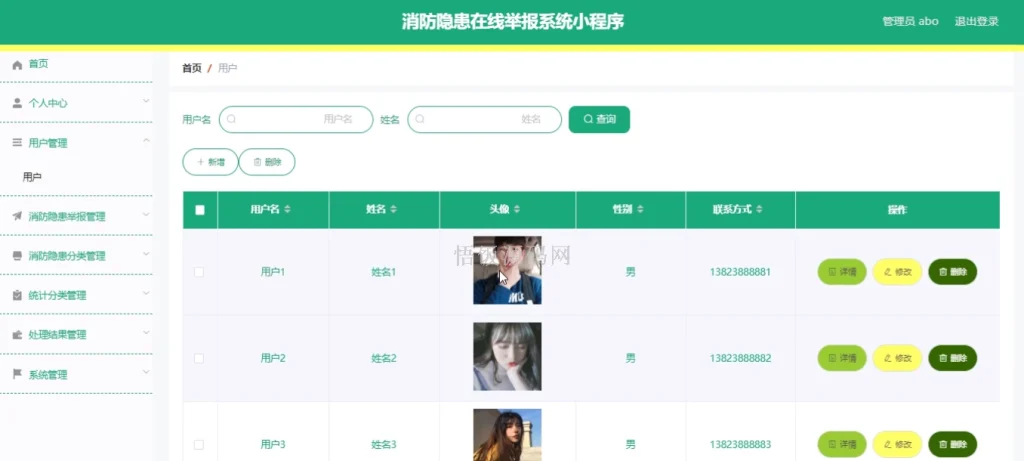The height and width of the screenshot is (461, 1024).
Task: Click 删除 for 用户2 row
Action: (952, 358)
